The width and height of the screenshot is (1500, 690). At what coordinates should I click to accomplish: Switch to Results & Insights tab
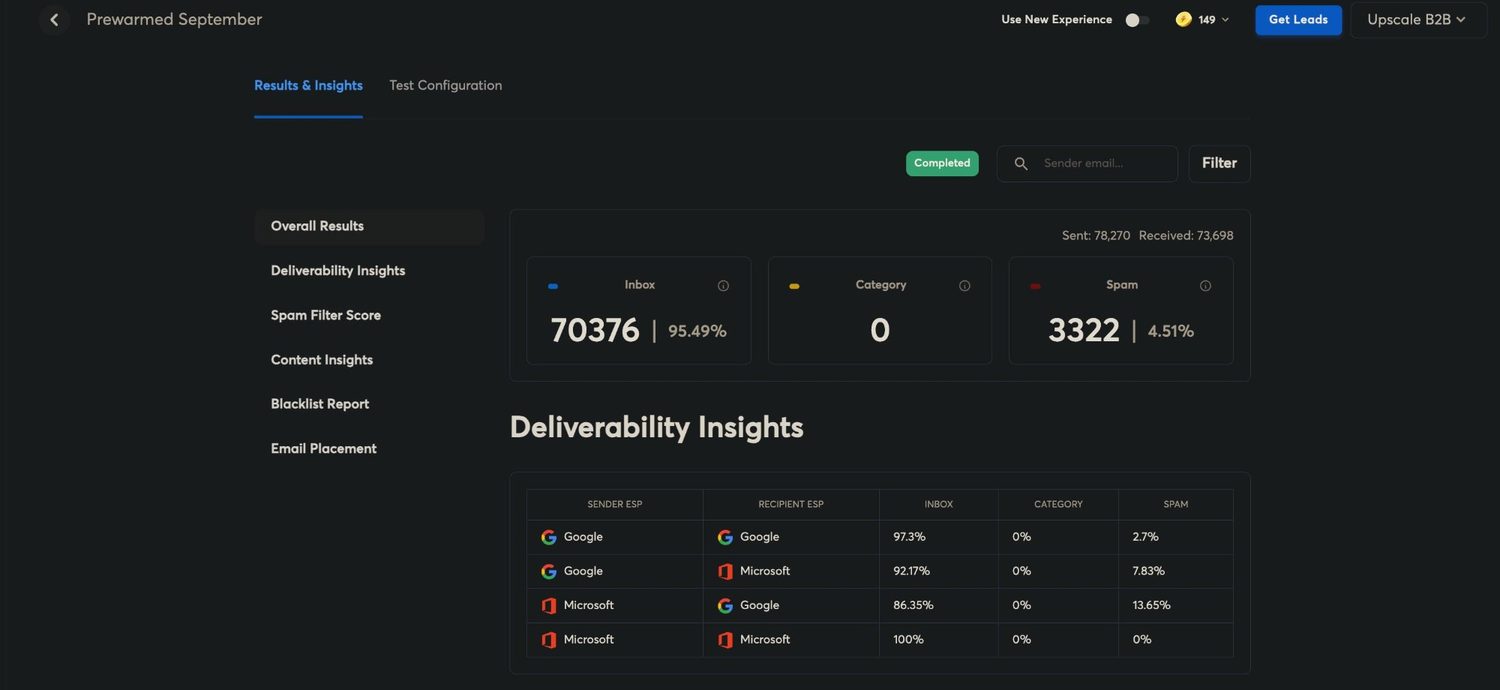pos(308,85)
